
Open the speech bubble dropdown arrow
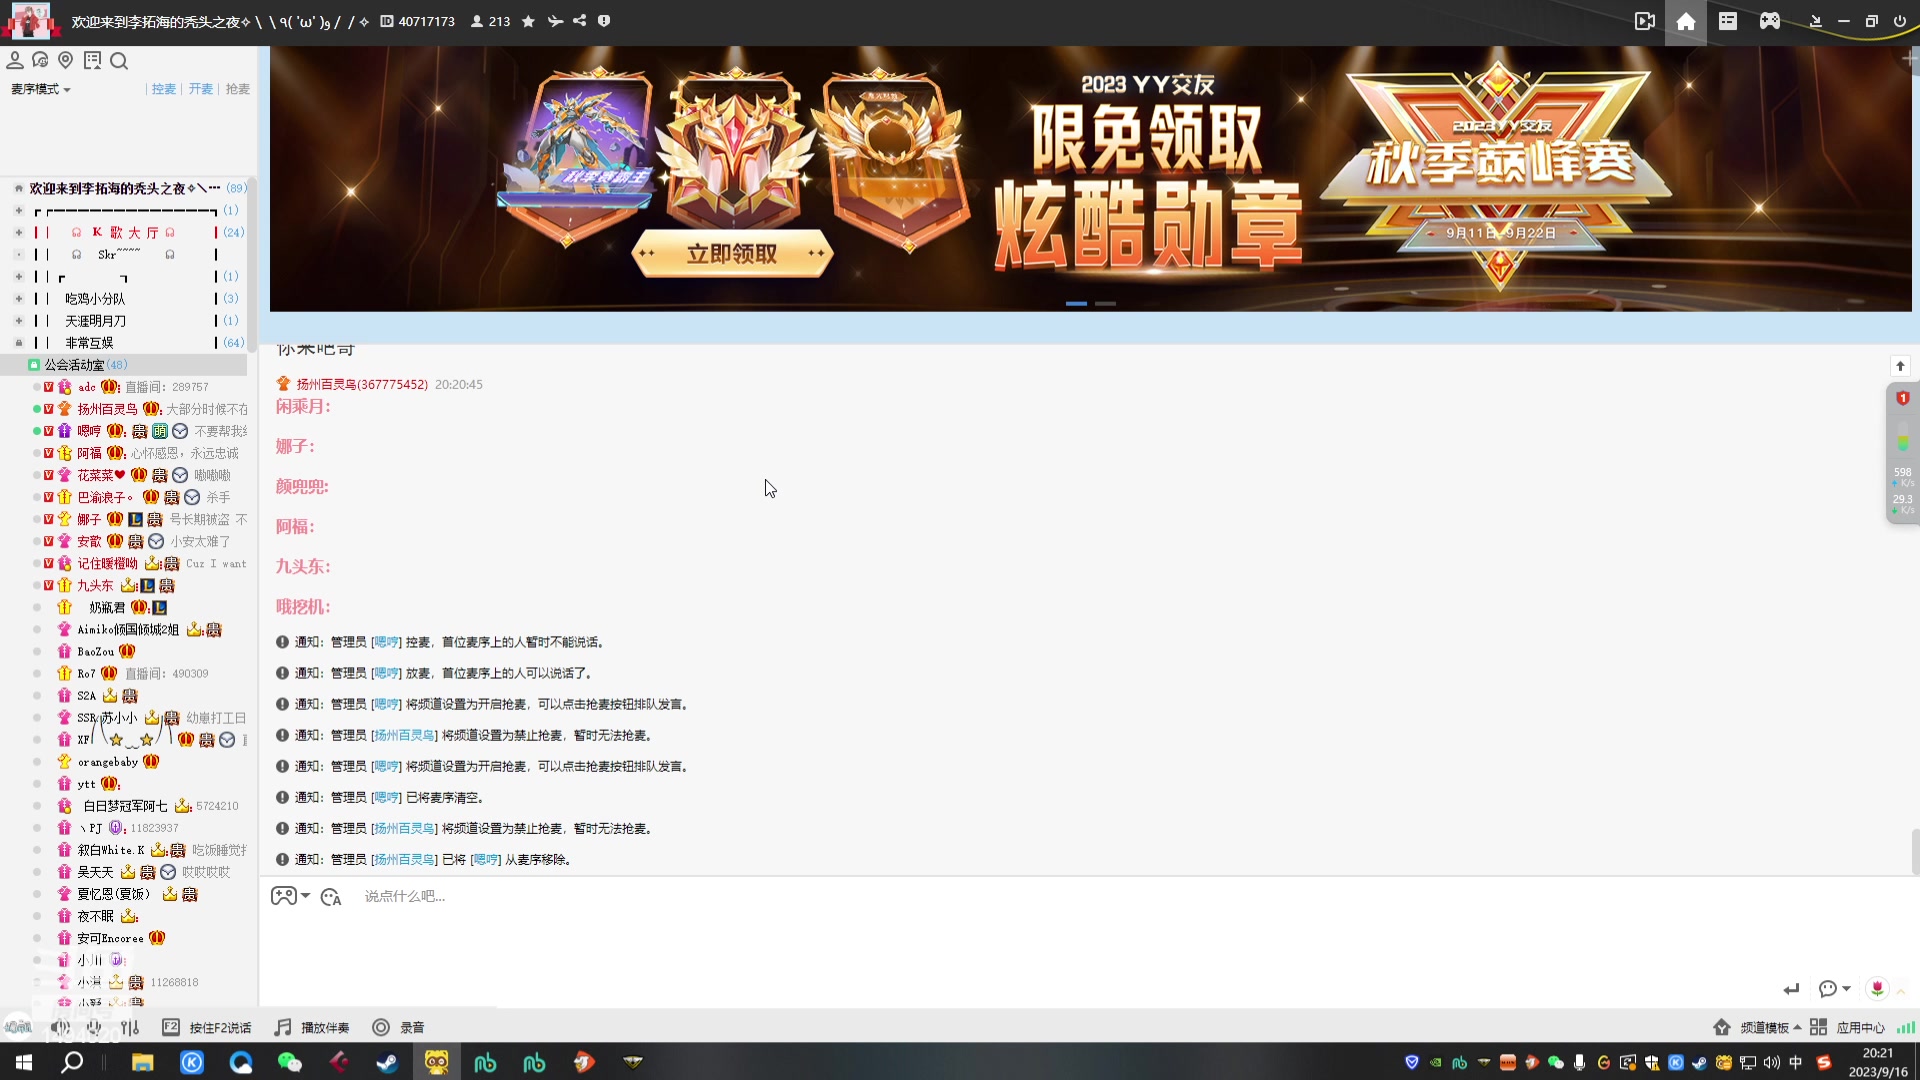(1847, 988)
